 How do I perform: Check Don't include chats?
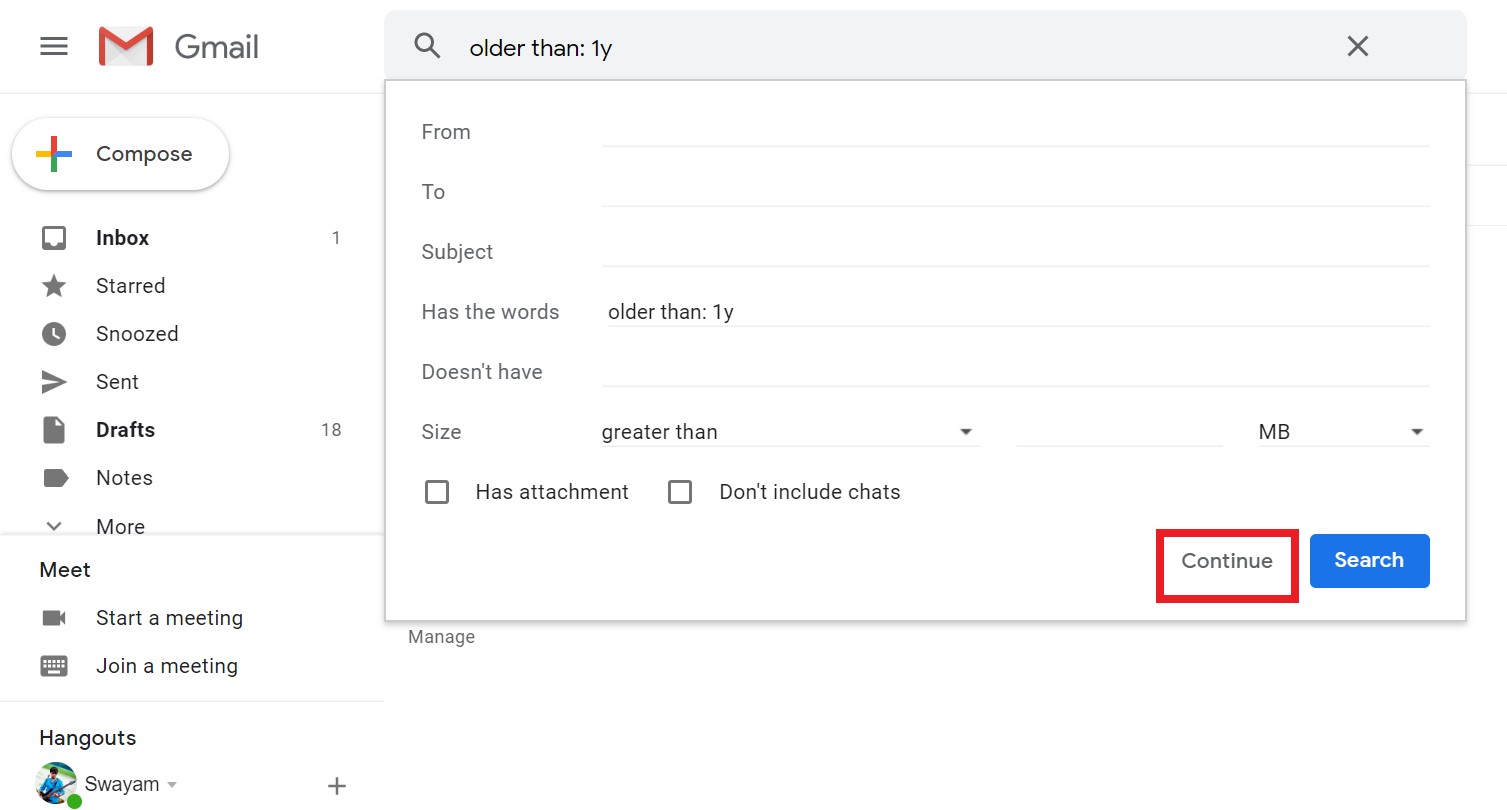click(680, 491)
